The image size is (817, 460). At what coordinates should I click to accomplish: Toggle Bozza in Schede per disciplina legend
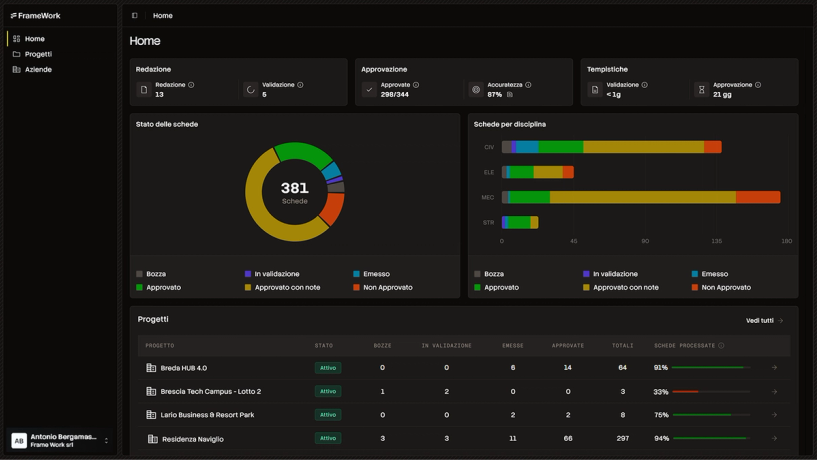[x=489, y=274]
